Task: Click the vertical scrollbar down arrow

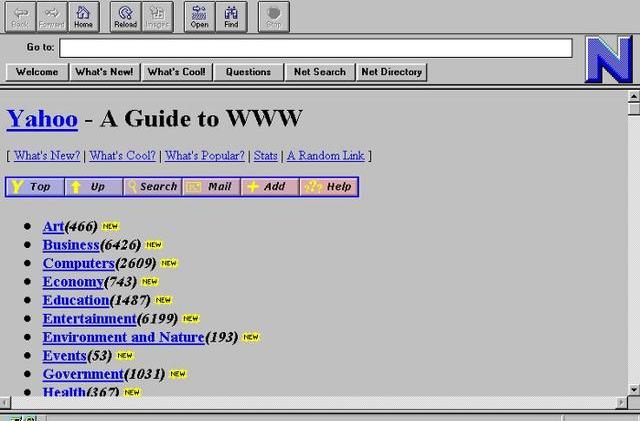Action: click(x=633, y=389)
